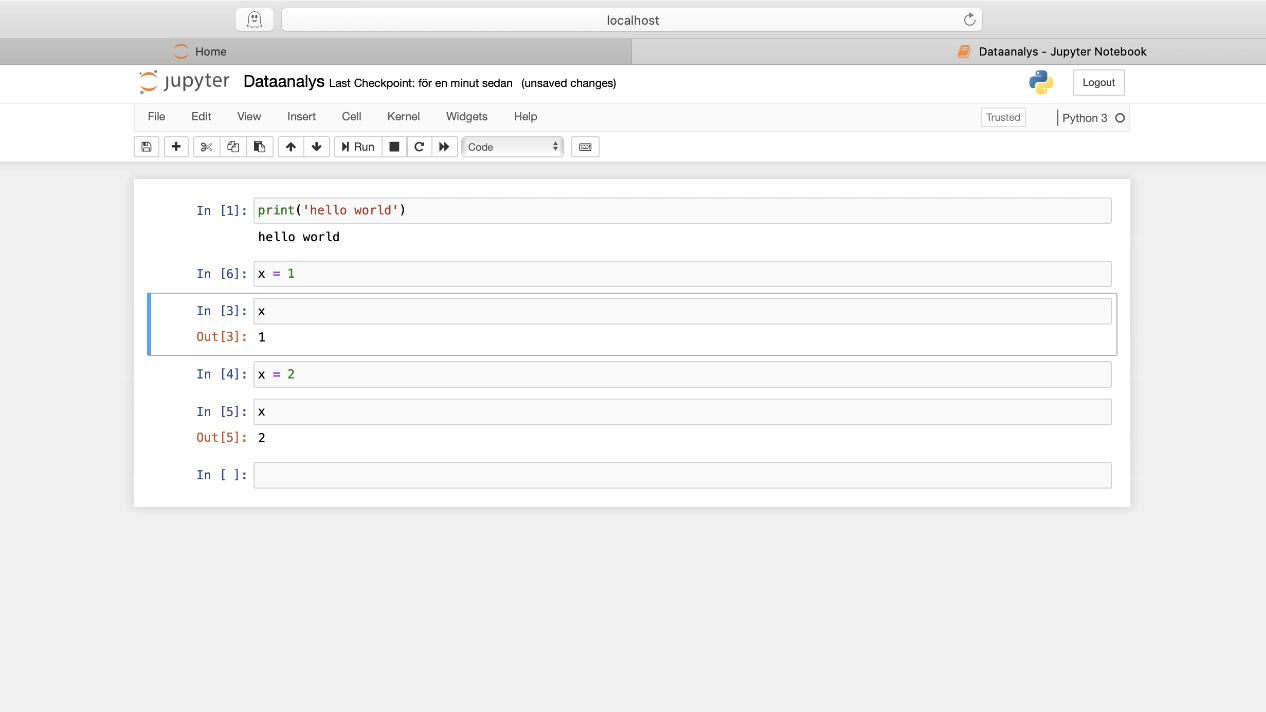Open the Insert menu

[x=301, y=117]
